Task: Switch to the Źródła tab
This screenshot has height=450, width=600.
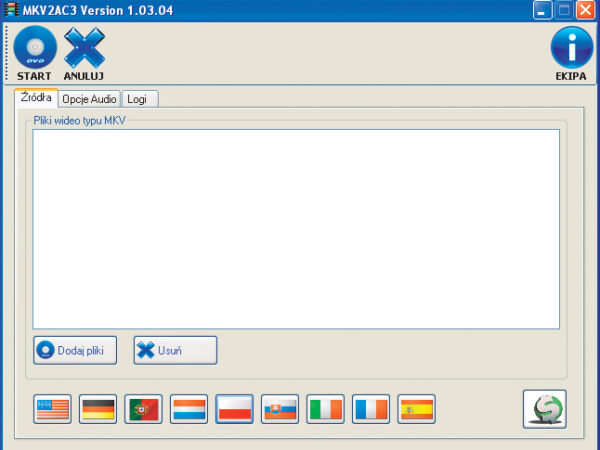Action: (37, 98)
